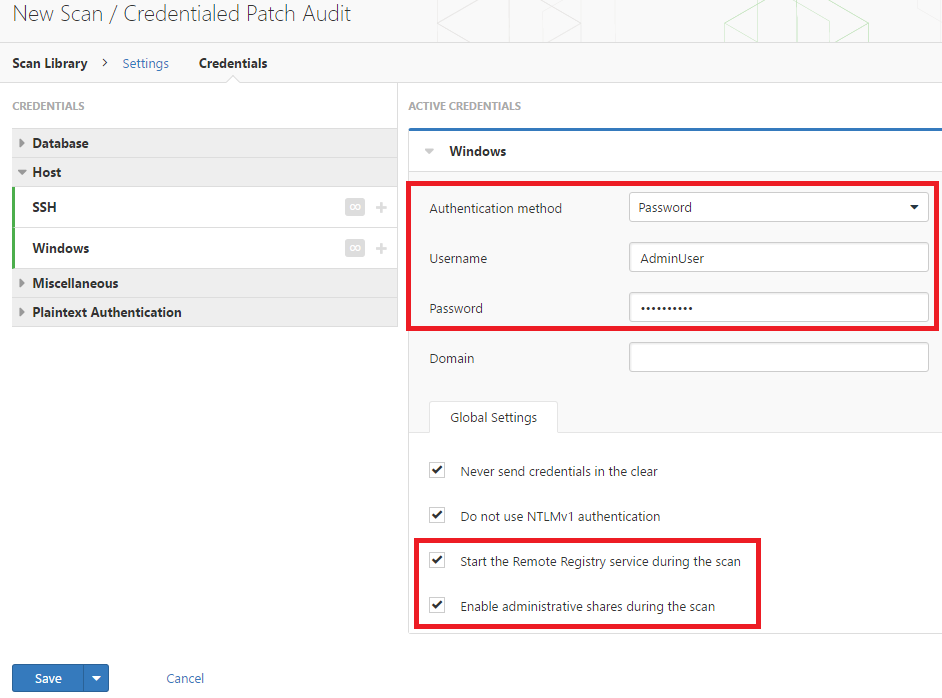Add Windows credential with plus icon

381,248
